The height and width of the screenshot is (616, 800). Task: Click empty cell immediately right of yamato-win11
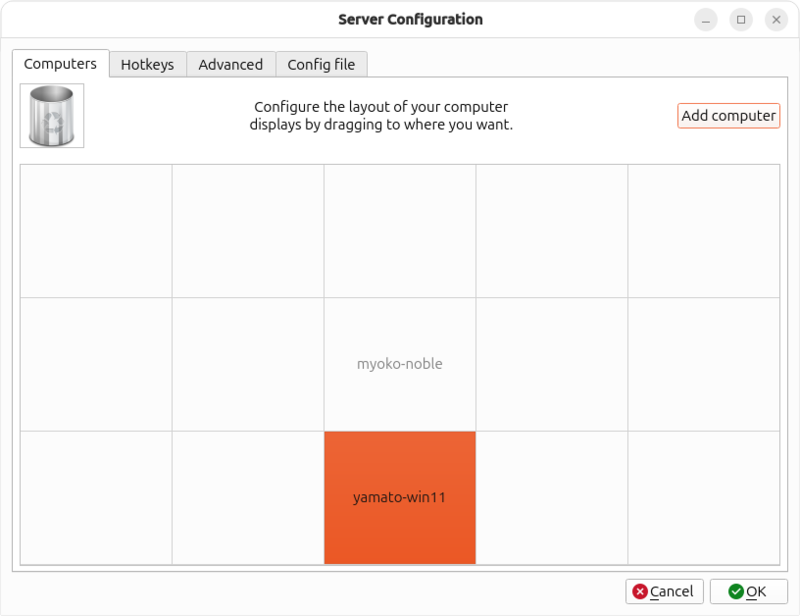click(x=552, y=497)
